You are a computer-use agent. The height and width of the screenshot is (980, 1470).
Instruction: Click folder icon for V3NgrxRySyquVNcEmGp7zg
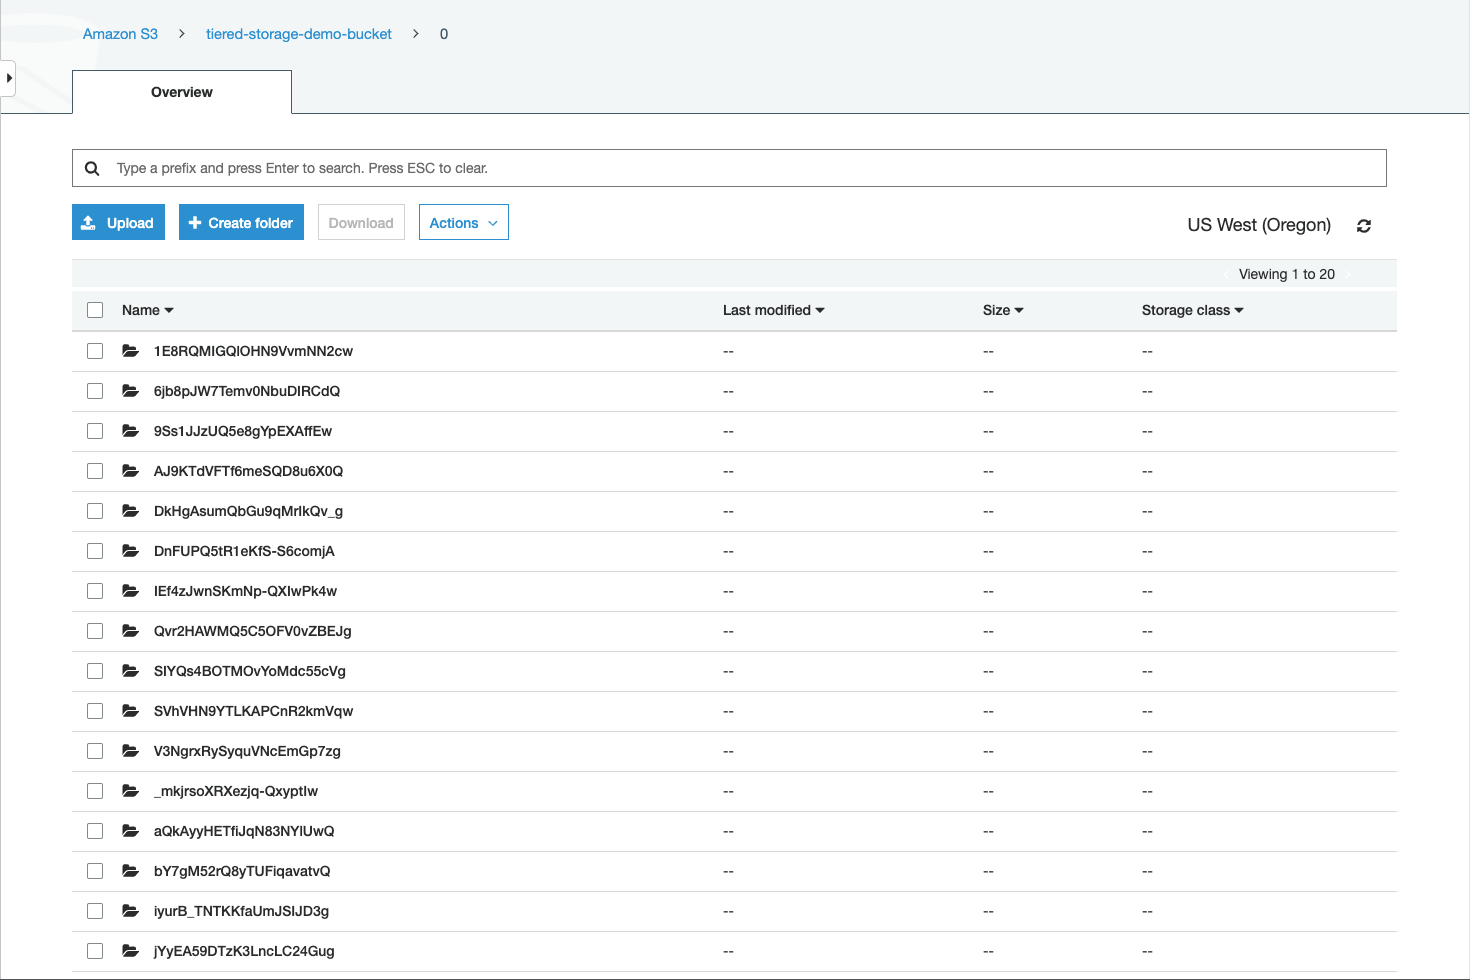tap(130, 751)
